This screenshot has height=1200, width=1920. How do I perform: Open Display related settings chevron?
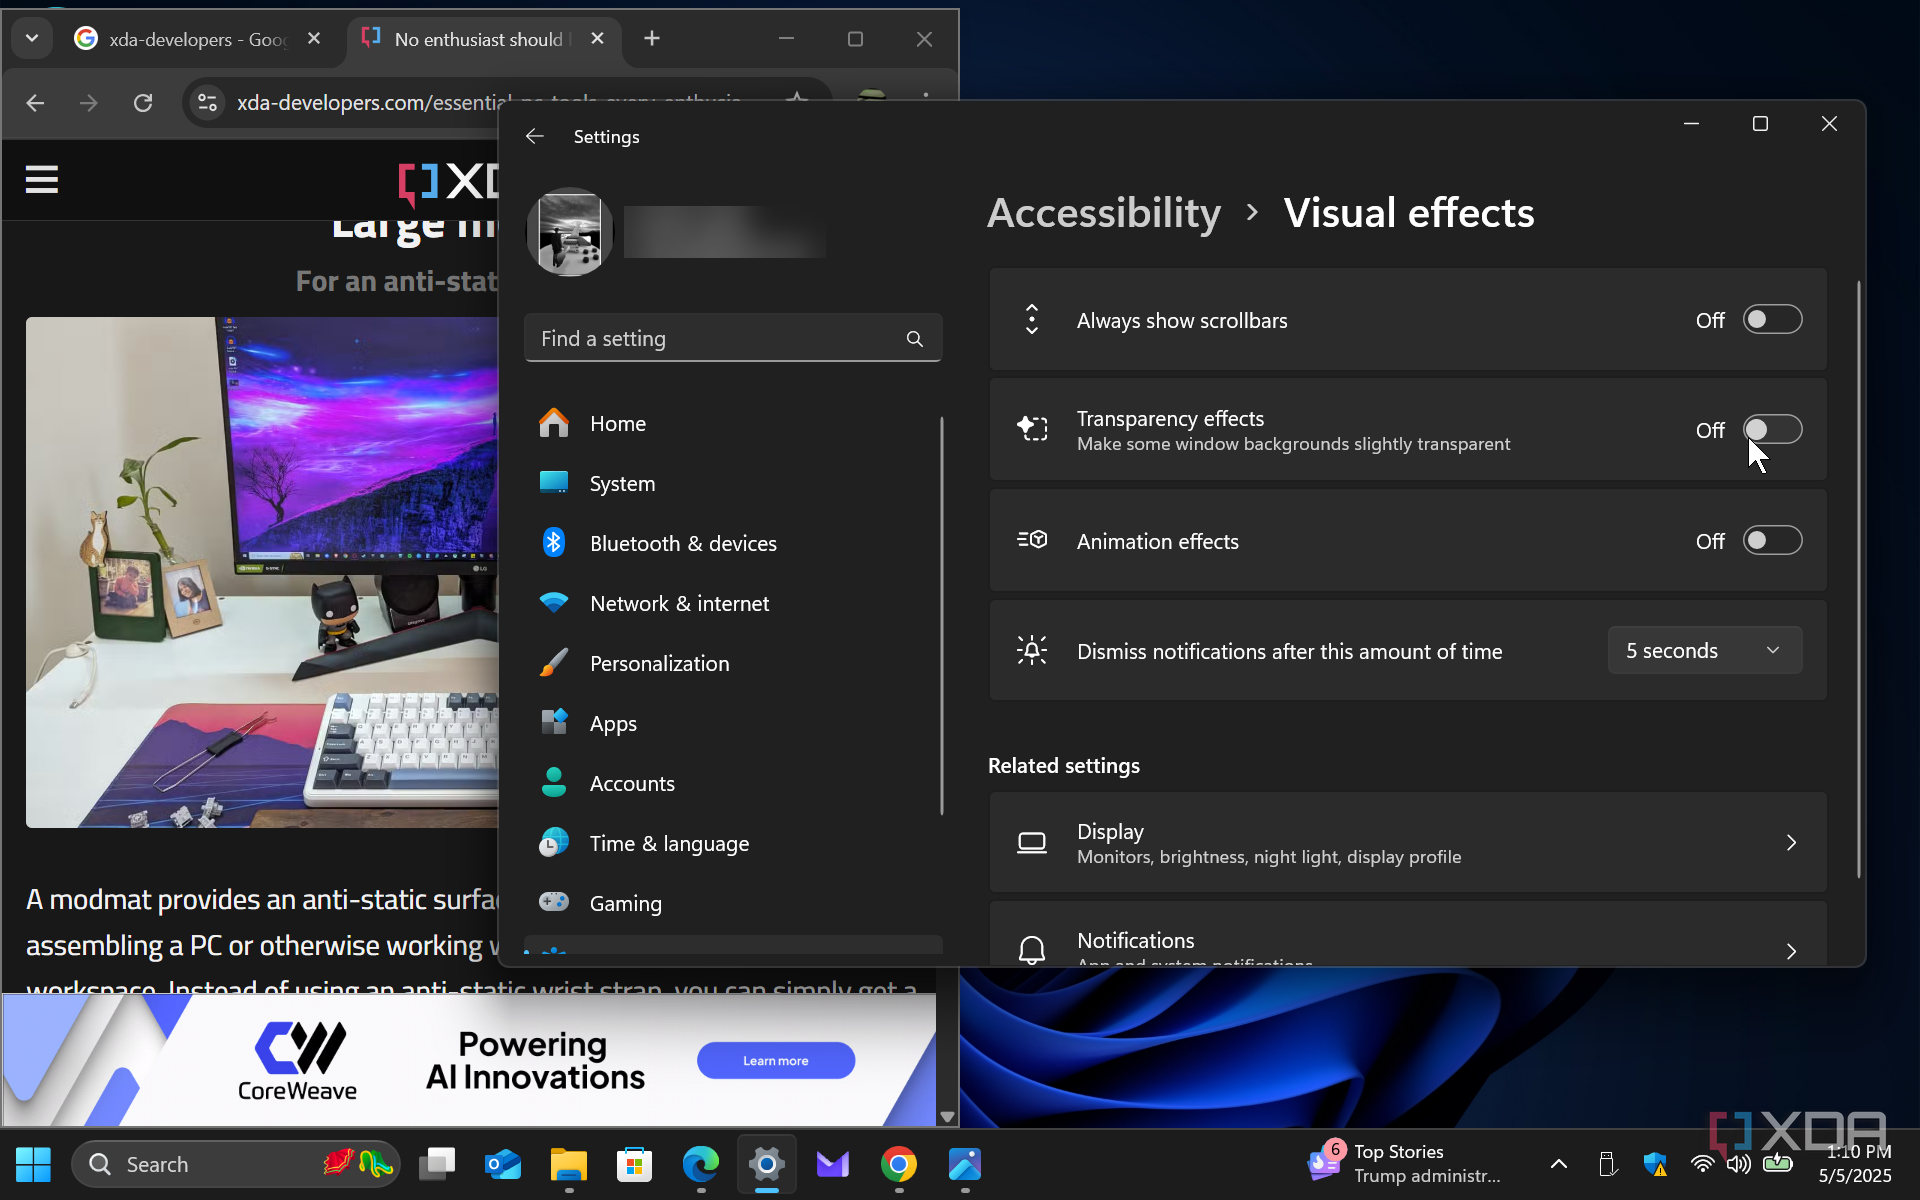point(1791,843)
